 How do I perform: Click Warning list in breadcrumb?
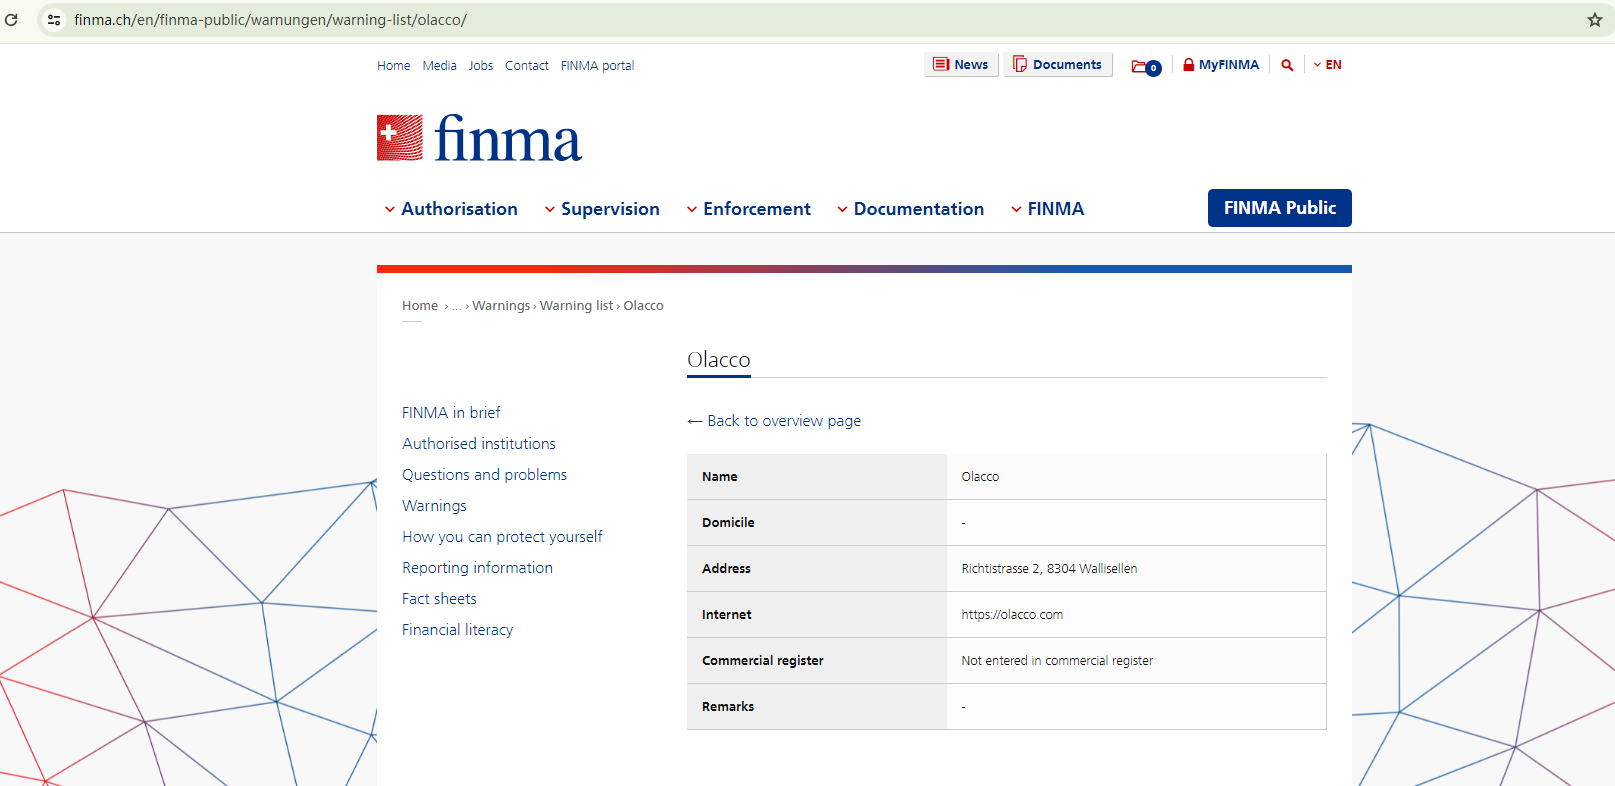point(576,306)
